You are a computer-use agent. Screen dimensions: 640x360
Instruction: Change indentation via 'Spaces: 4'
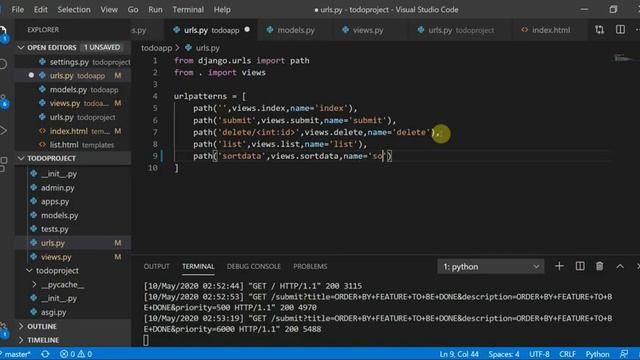pos(504,354)
